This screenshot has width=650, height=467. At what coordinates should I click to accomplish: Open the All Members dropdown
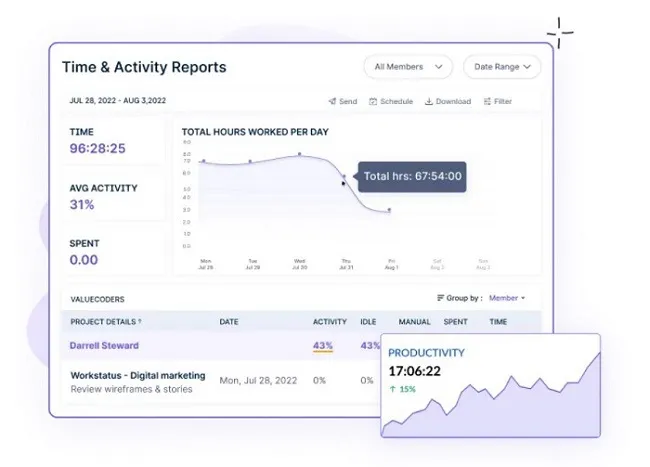408,67
